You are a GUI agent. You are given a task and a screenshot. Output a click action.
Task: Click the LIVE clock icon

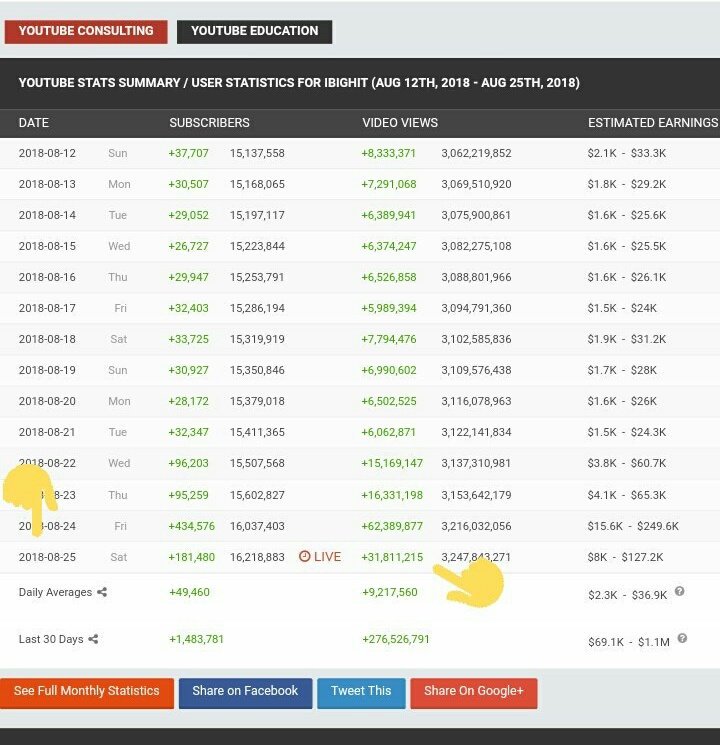tap(305, 556)
